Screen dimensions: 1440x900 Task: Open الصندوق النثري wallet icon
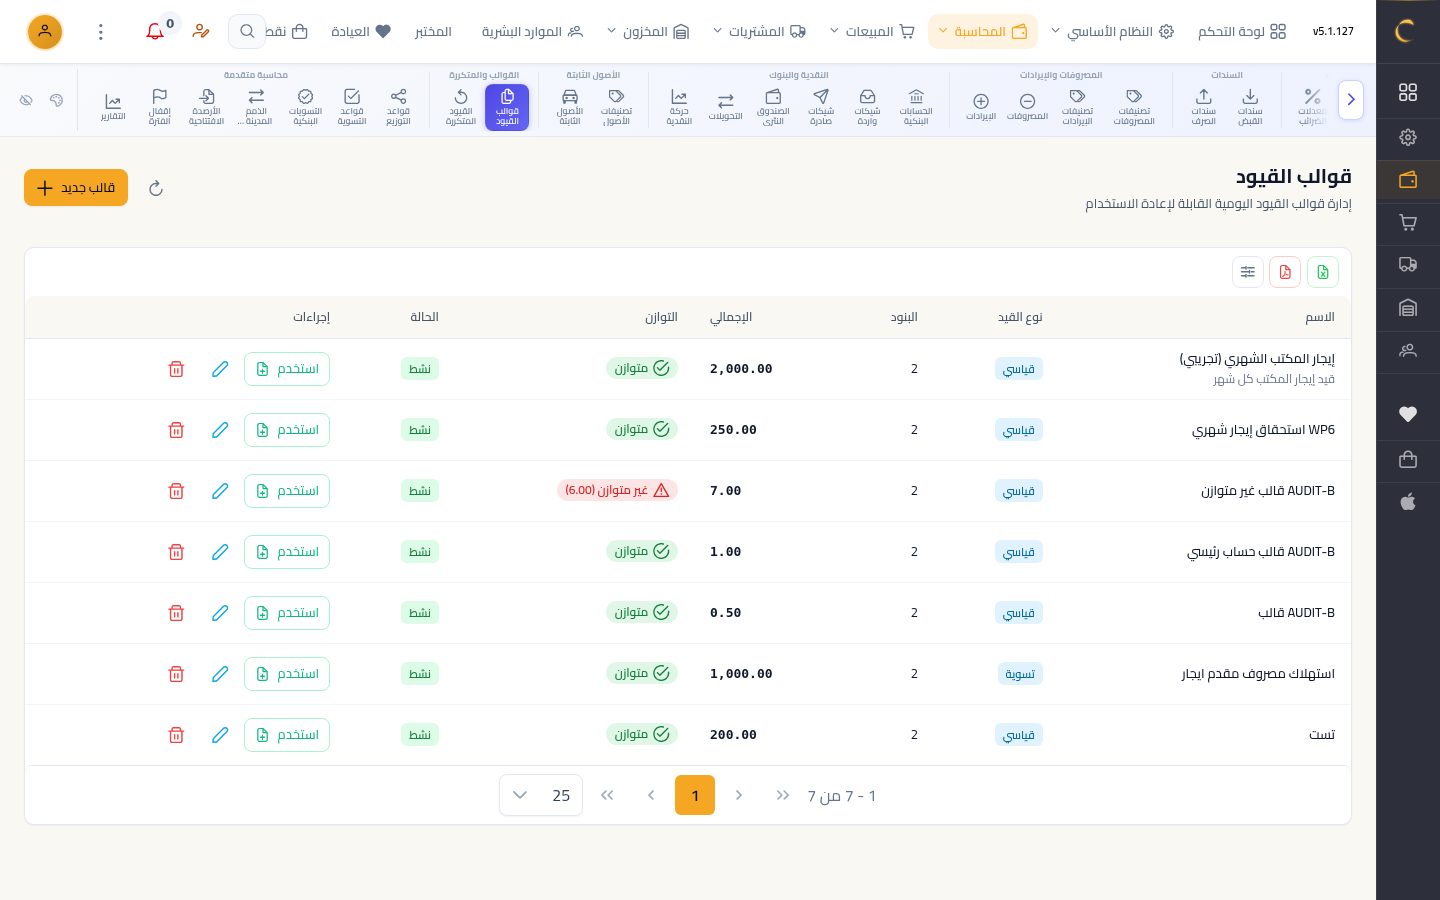click(773, 107)
